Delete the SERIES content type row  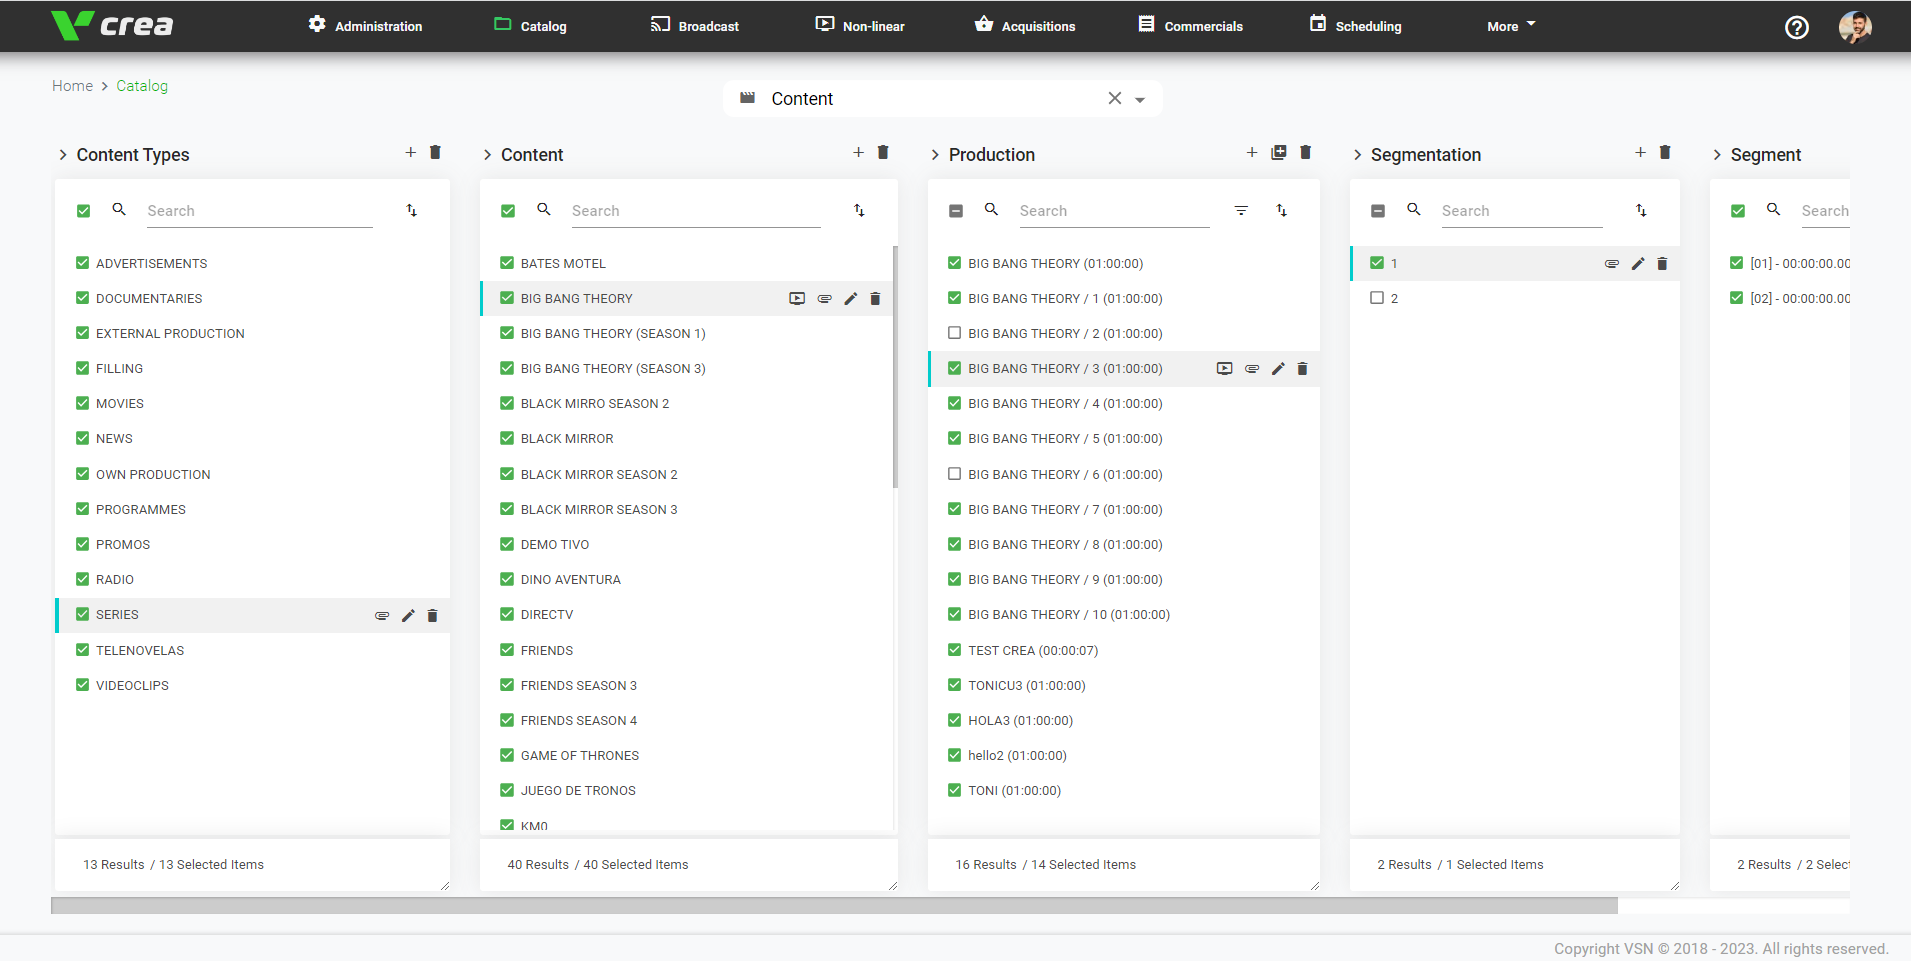[x=433, y=616]
